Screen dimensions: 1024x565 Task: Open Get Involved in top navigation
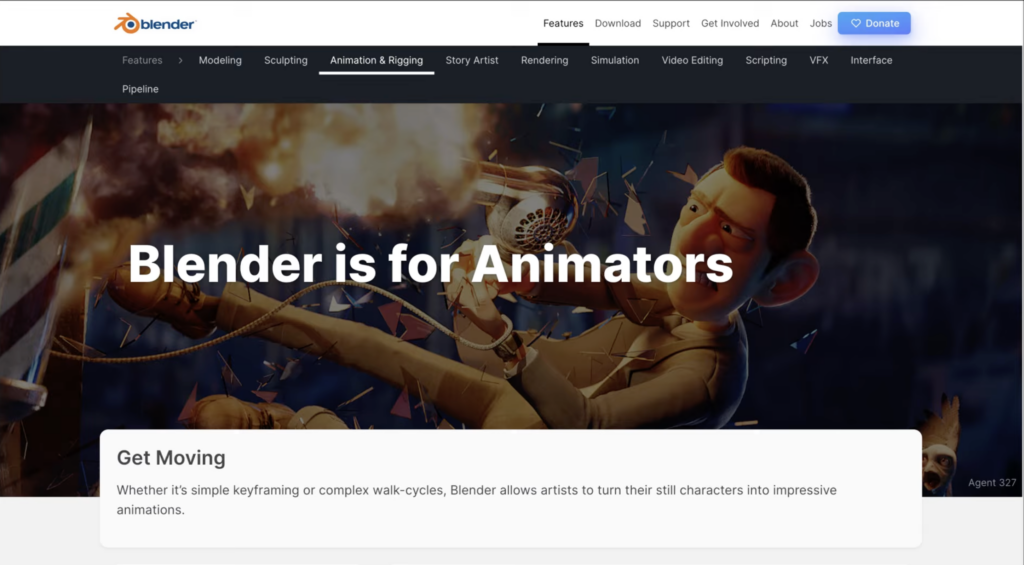pos(729,23)
